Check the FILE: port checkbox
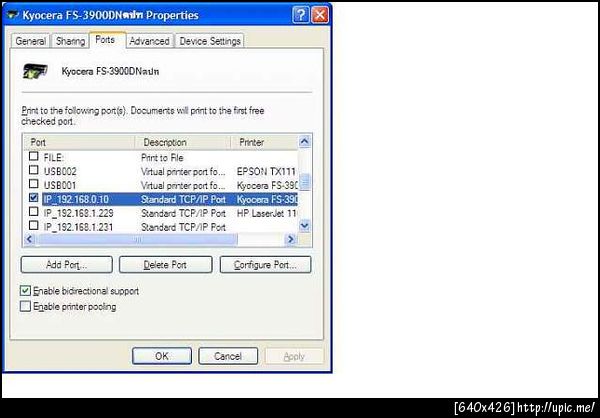 [x=34, y=156]
